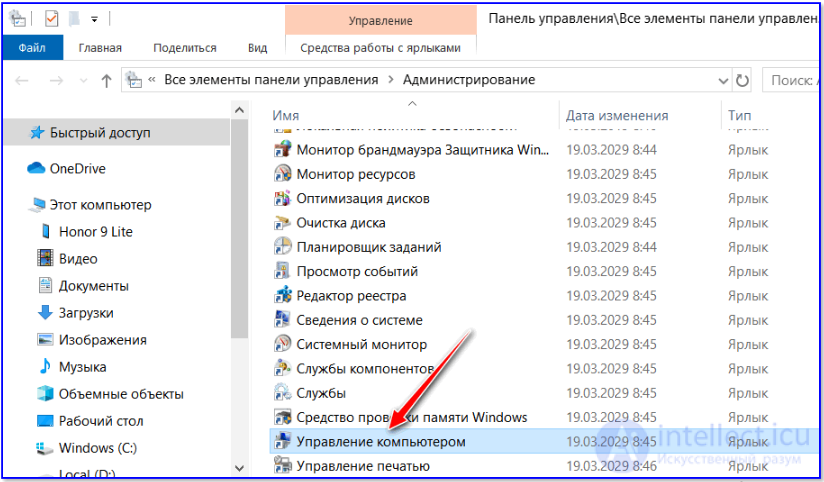Click the Поиск search field

(792, 80)
